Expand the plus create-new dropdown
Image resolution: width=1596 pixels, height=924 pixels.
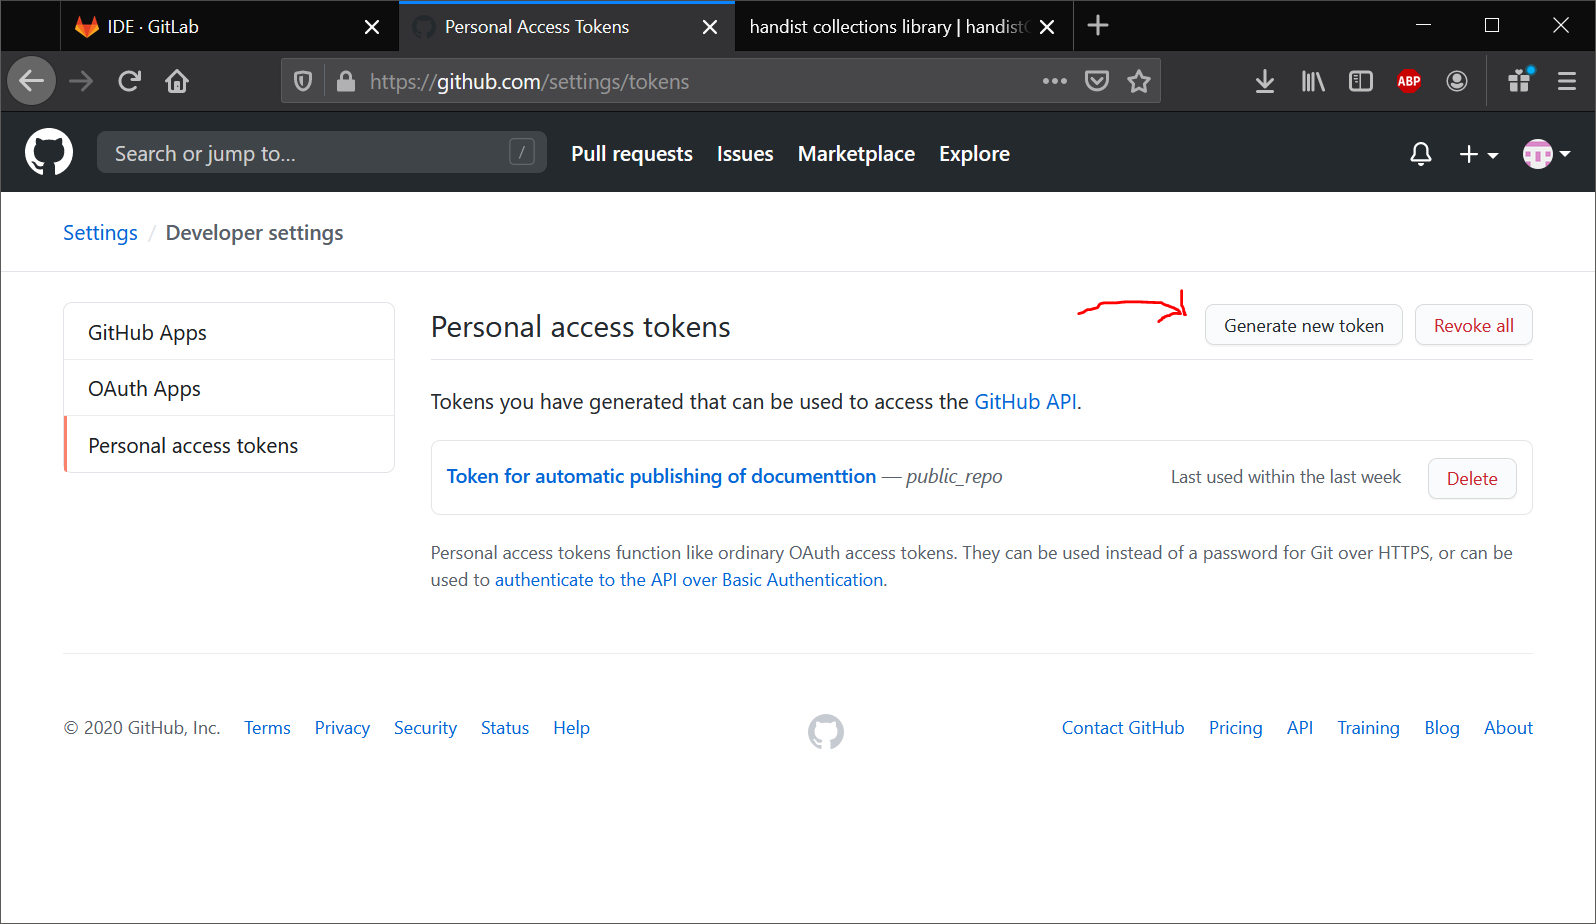pyautogui.click(x=1477, y=154)
